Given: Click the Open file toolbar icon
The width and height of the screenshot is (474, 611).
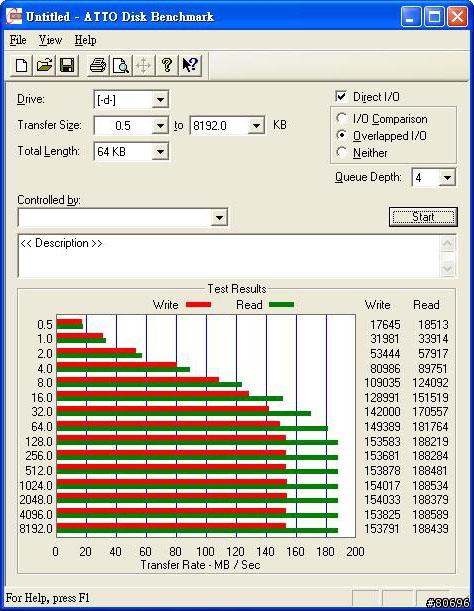Looking at the screenshot, I should click(x=44, y=65).
